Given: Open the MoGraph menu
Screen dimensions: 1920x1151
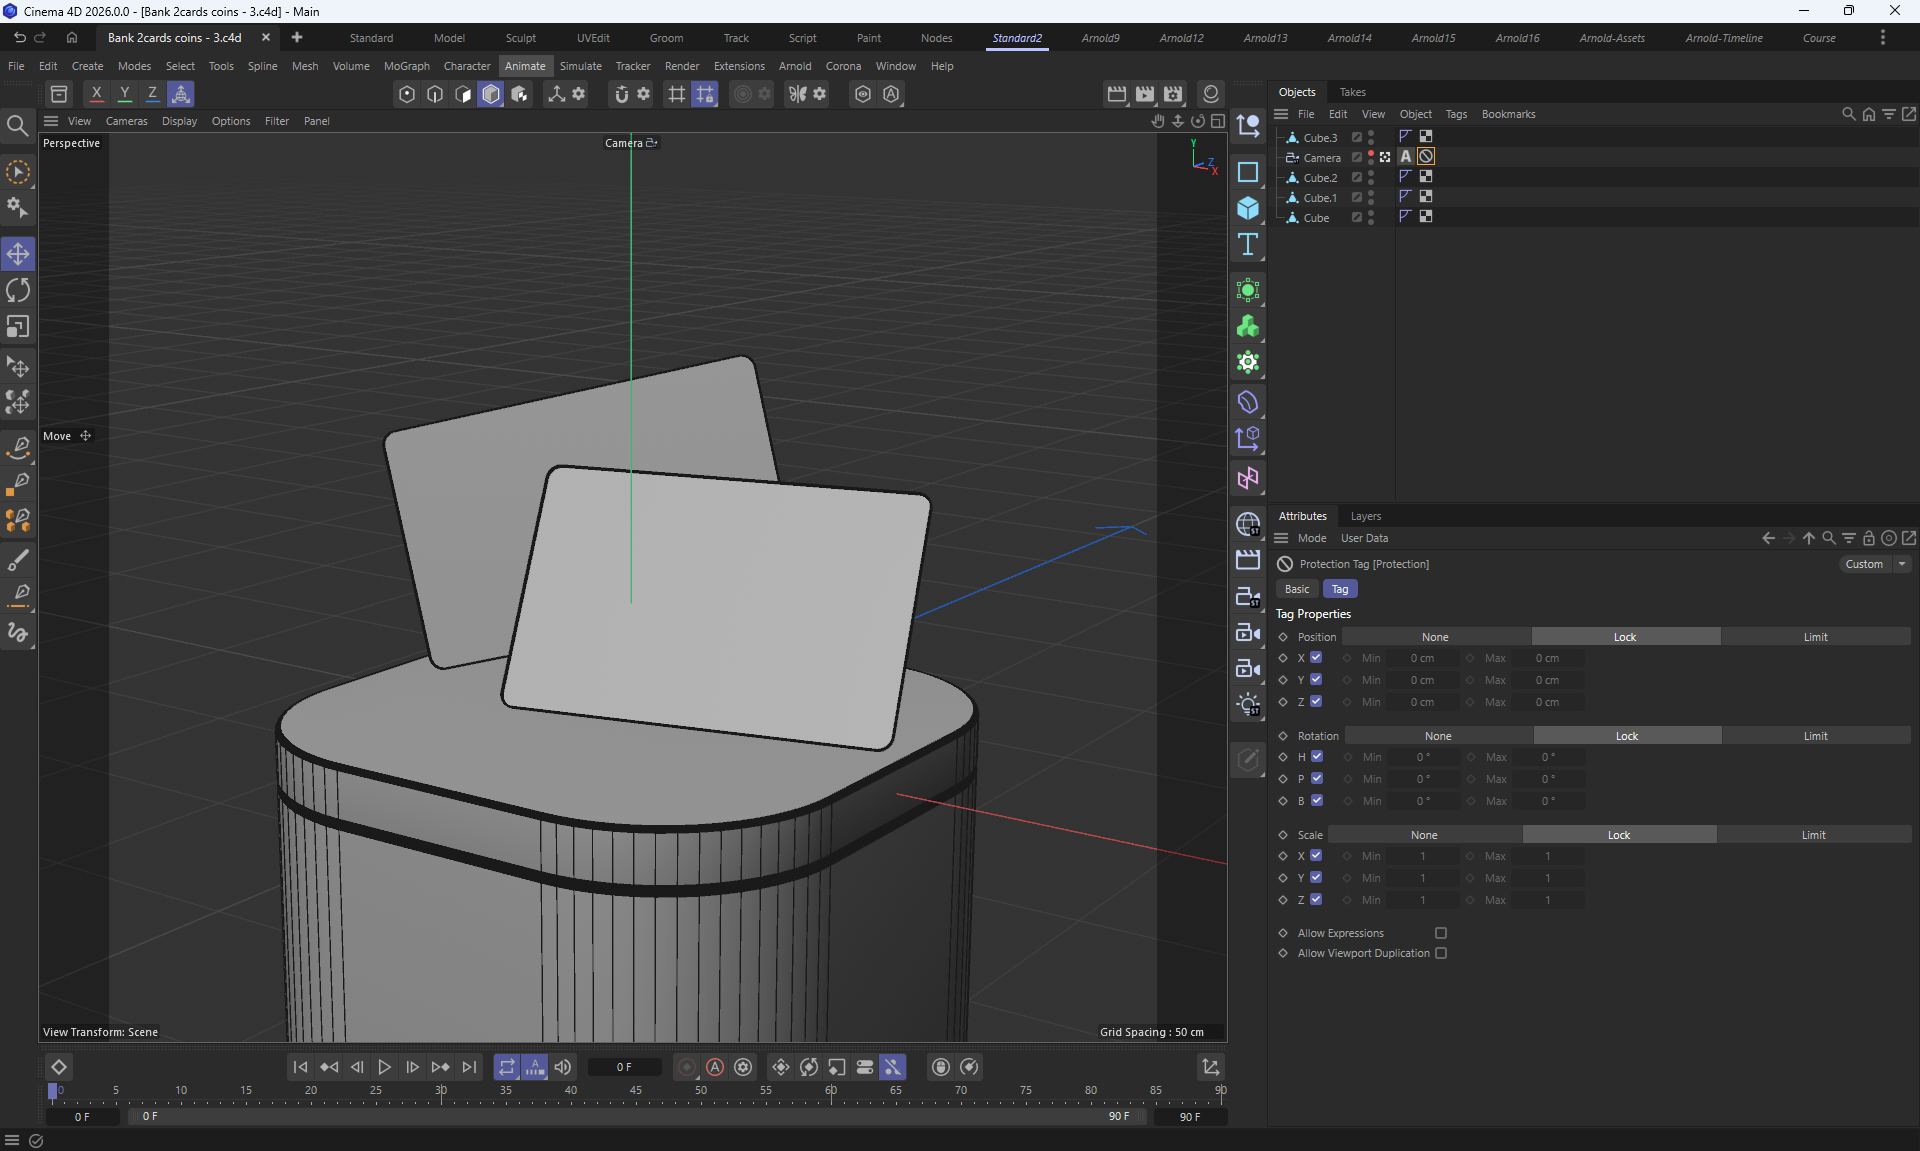Looking at the screenshot, I should pyautogui.click(x=406, y=66).
